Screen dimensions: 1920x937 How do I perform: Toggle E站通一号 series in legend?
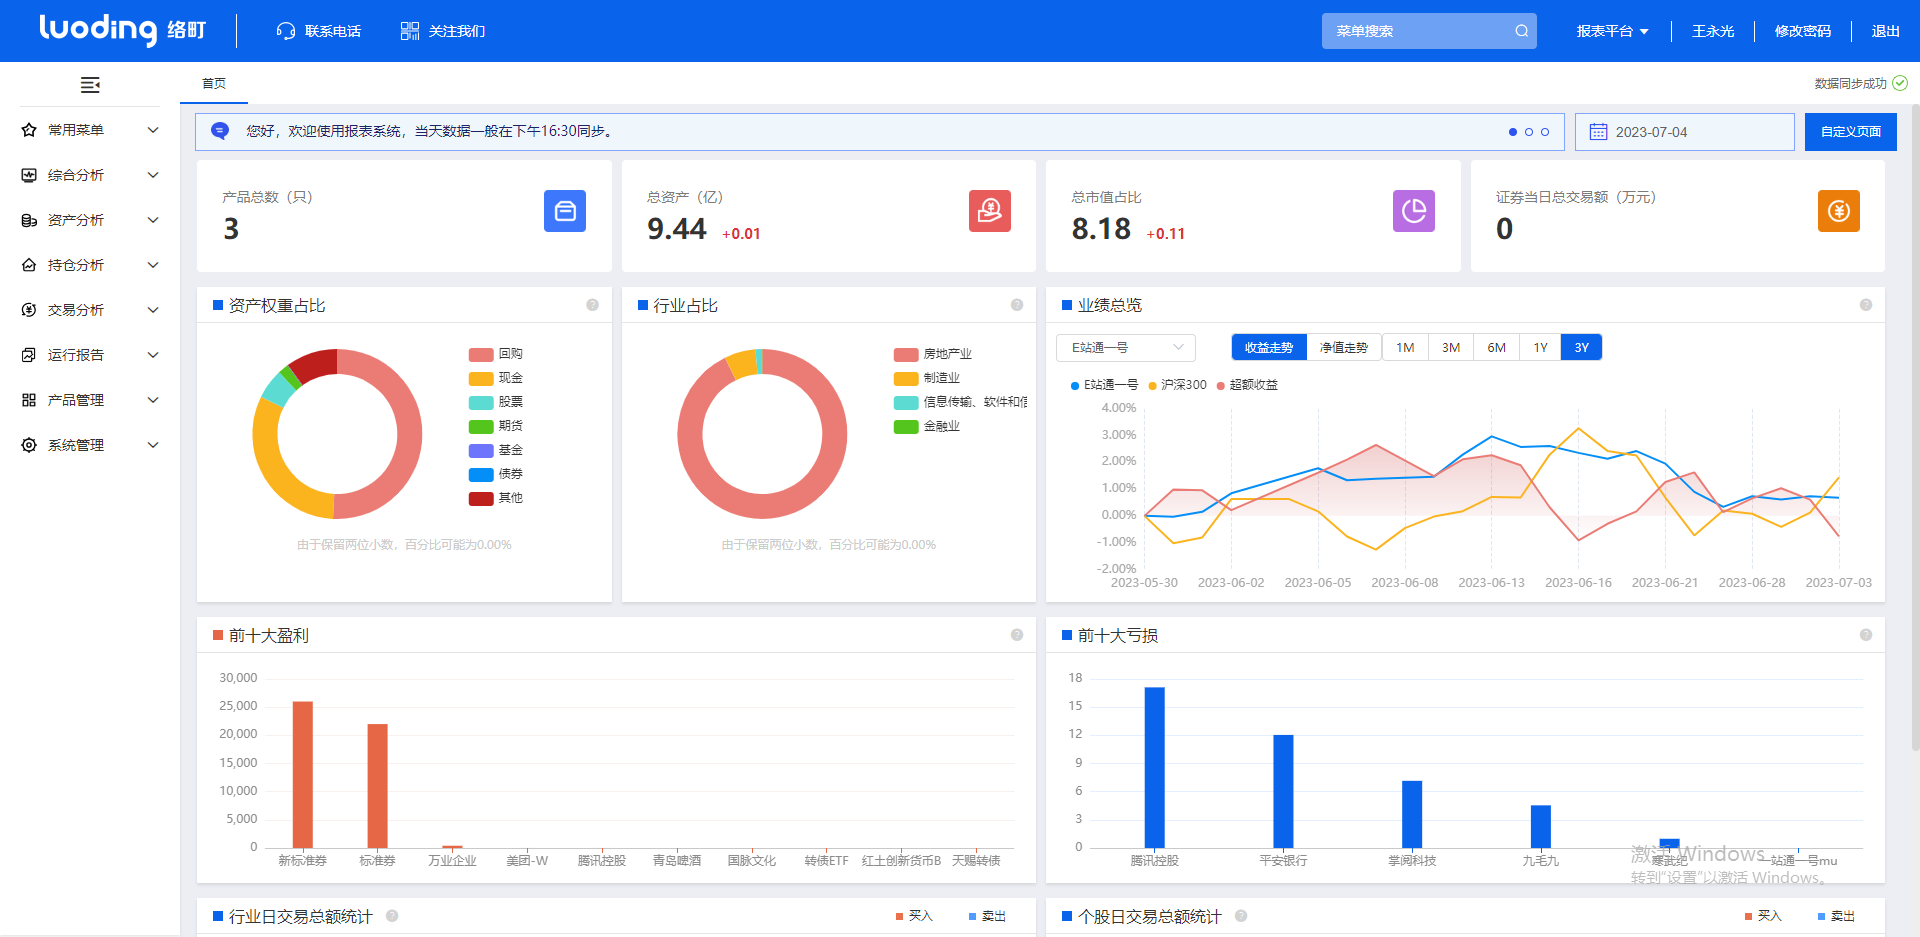click(1104, 385)
